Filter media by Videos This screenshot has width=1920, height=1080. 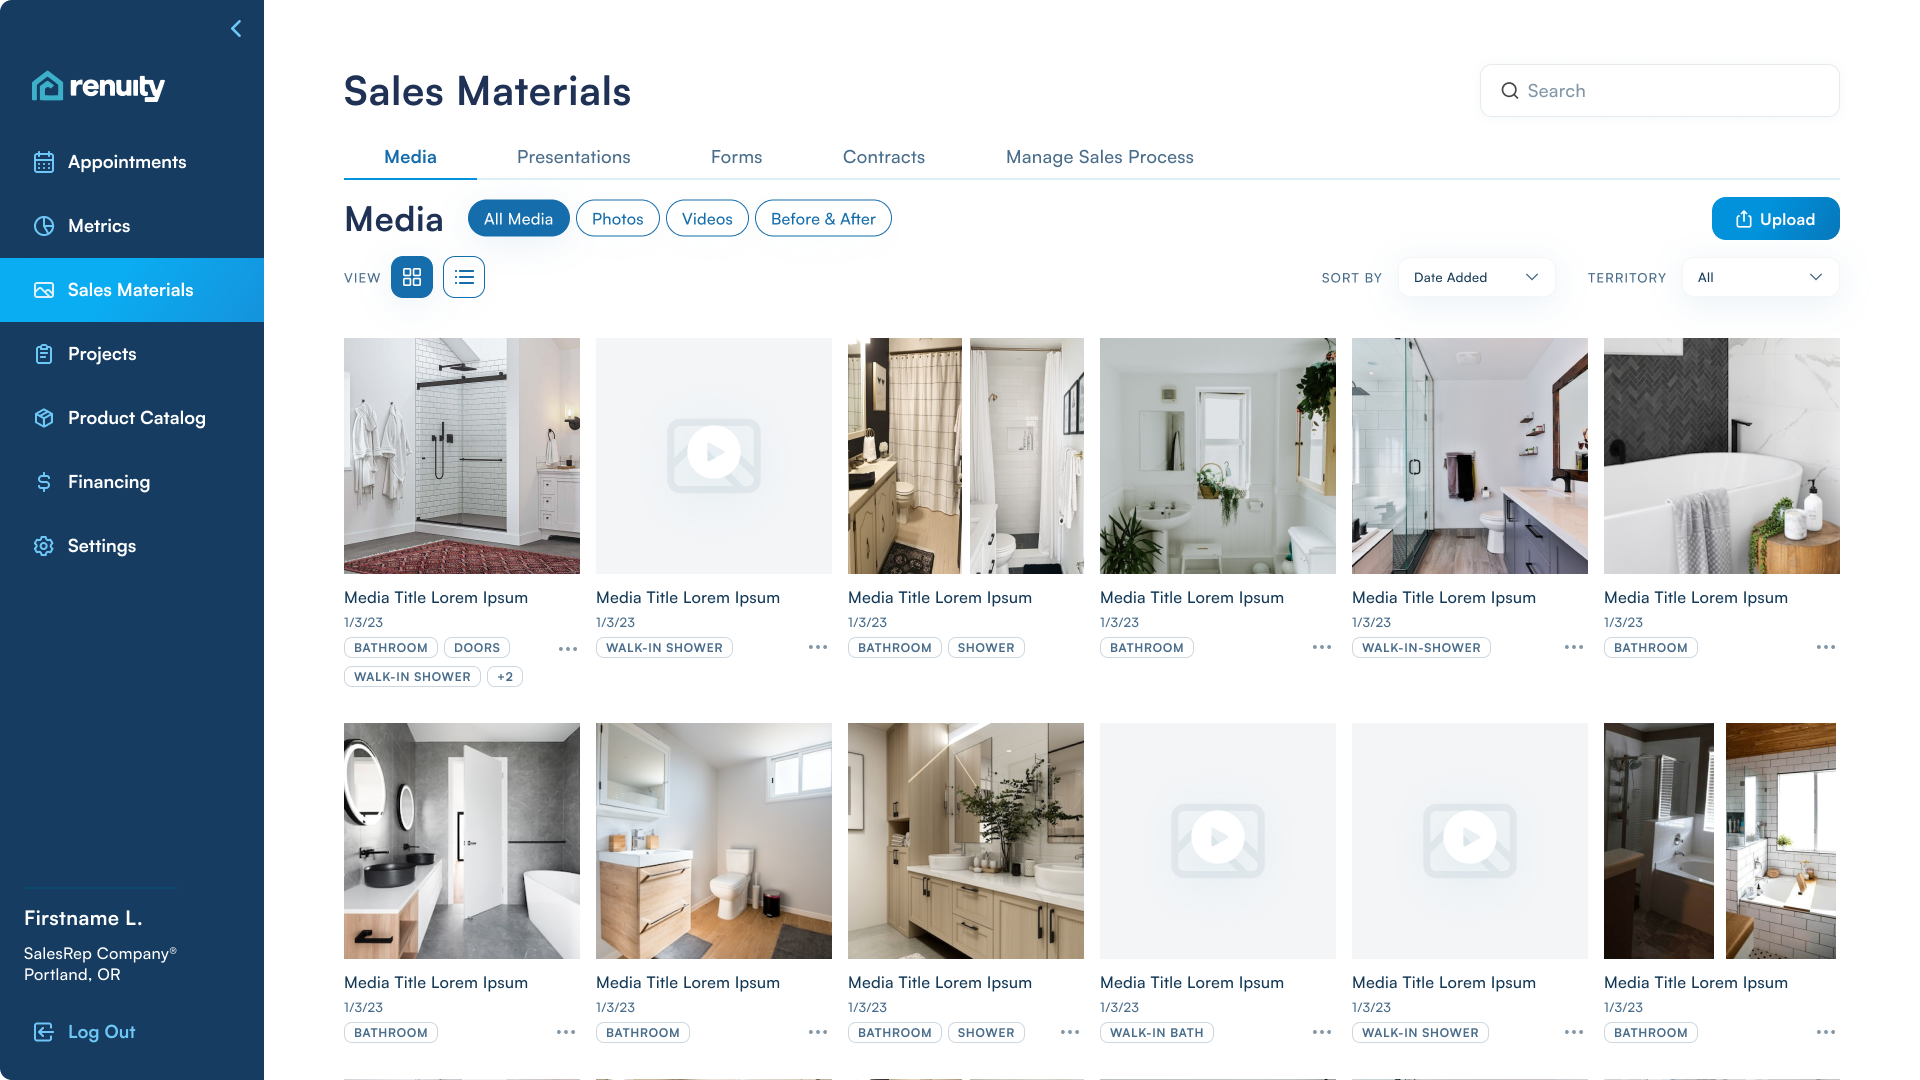pos(707,219)
